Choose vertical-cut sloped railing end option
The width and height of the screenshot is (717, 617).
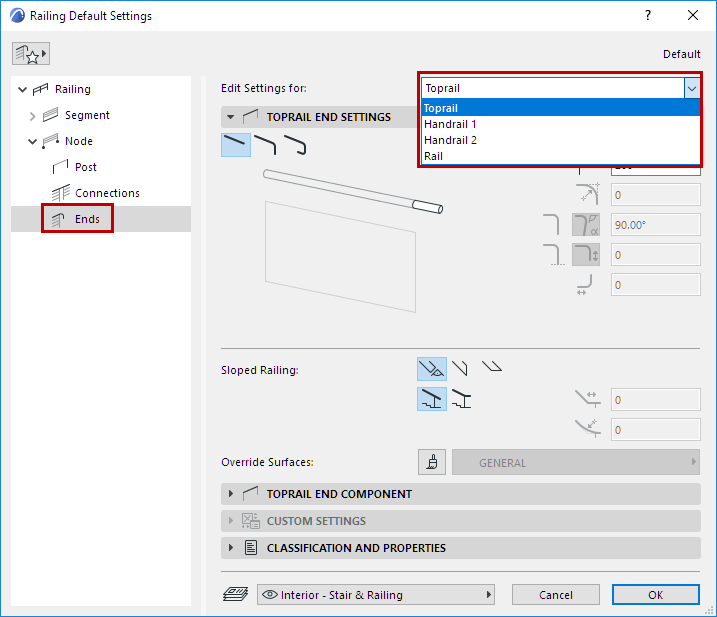460,369
